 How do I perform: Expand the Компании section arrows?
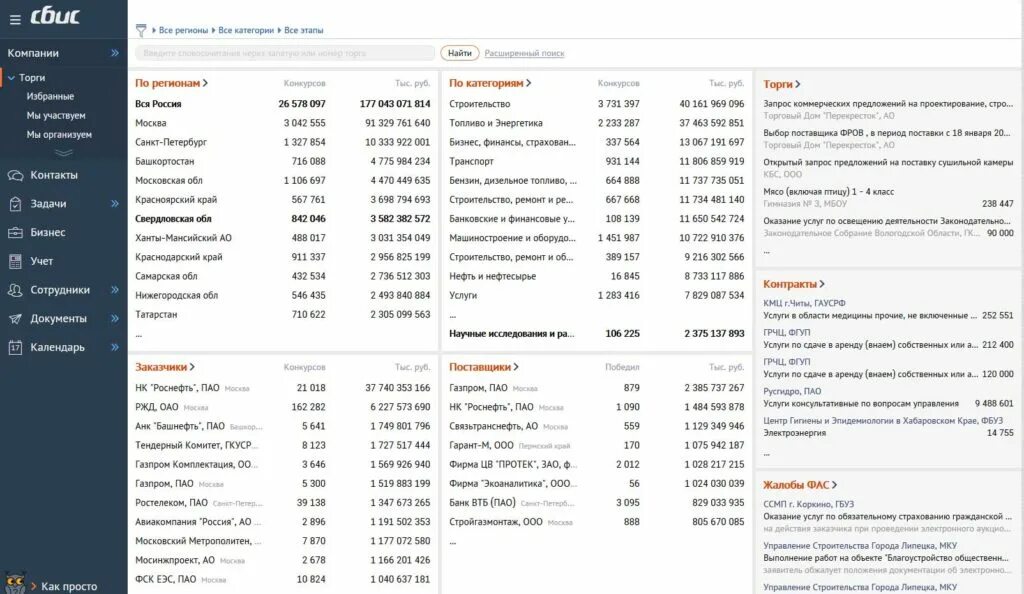tap(115, 53)
